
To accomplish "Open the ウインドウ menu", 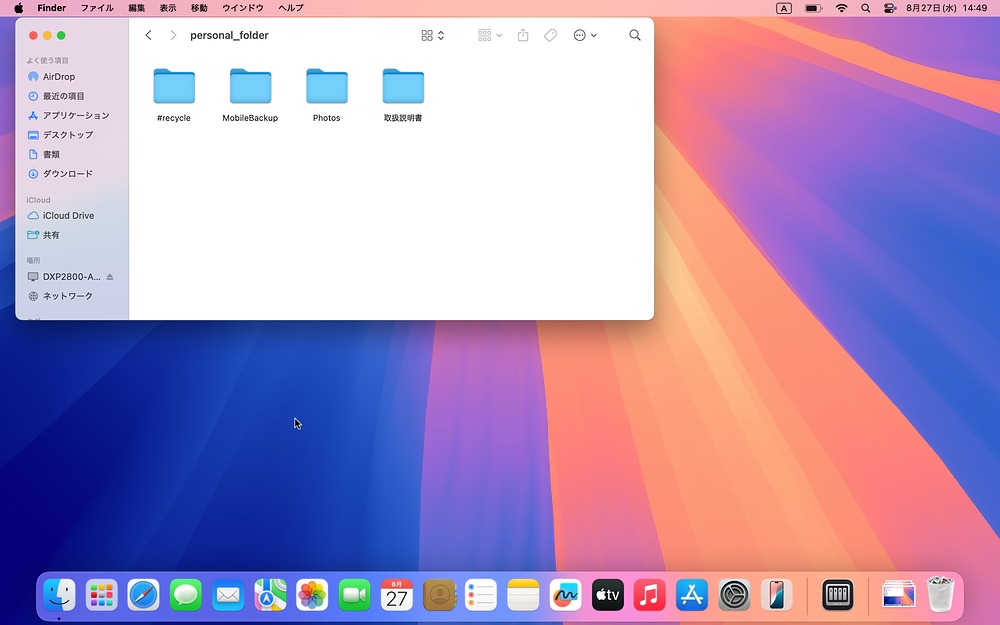I will (x=243, y=8).
